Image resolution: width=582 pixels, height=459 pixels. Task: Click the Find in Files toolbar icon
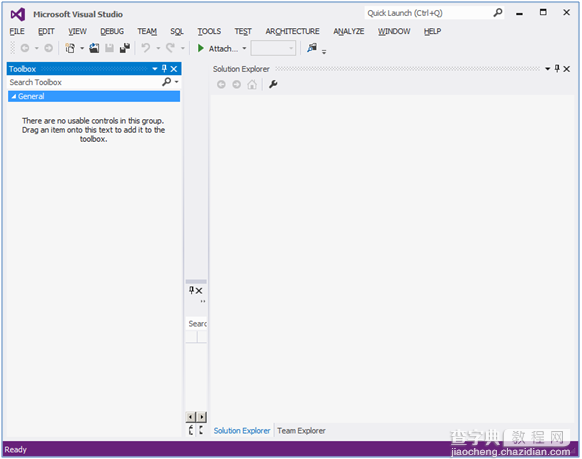click(x=312, y=47)
